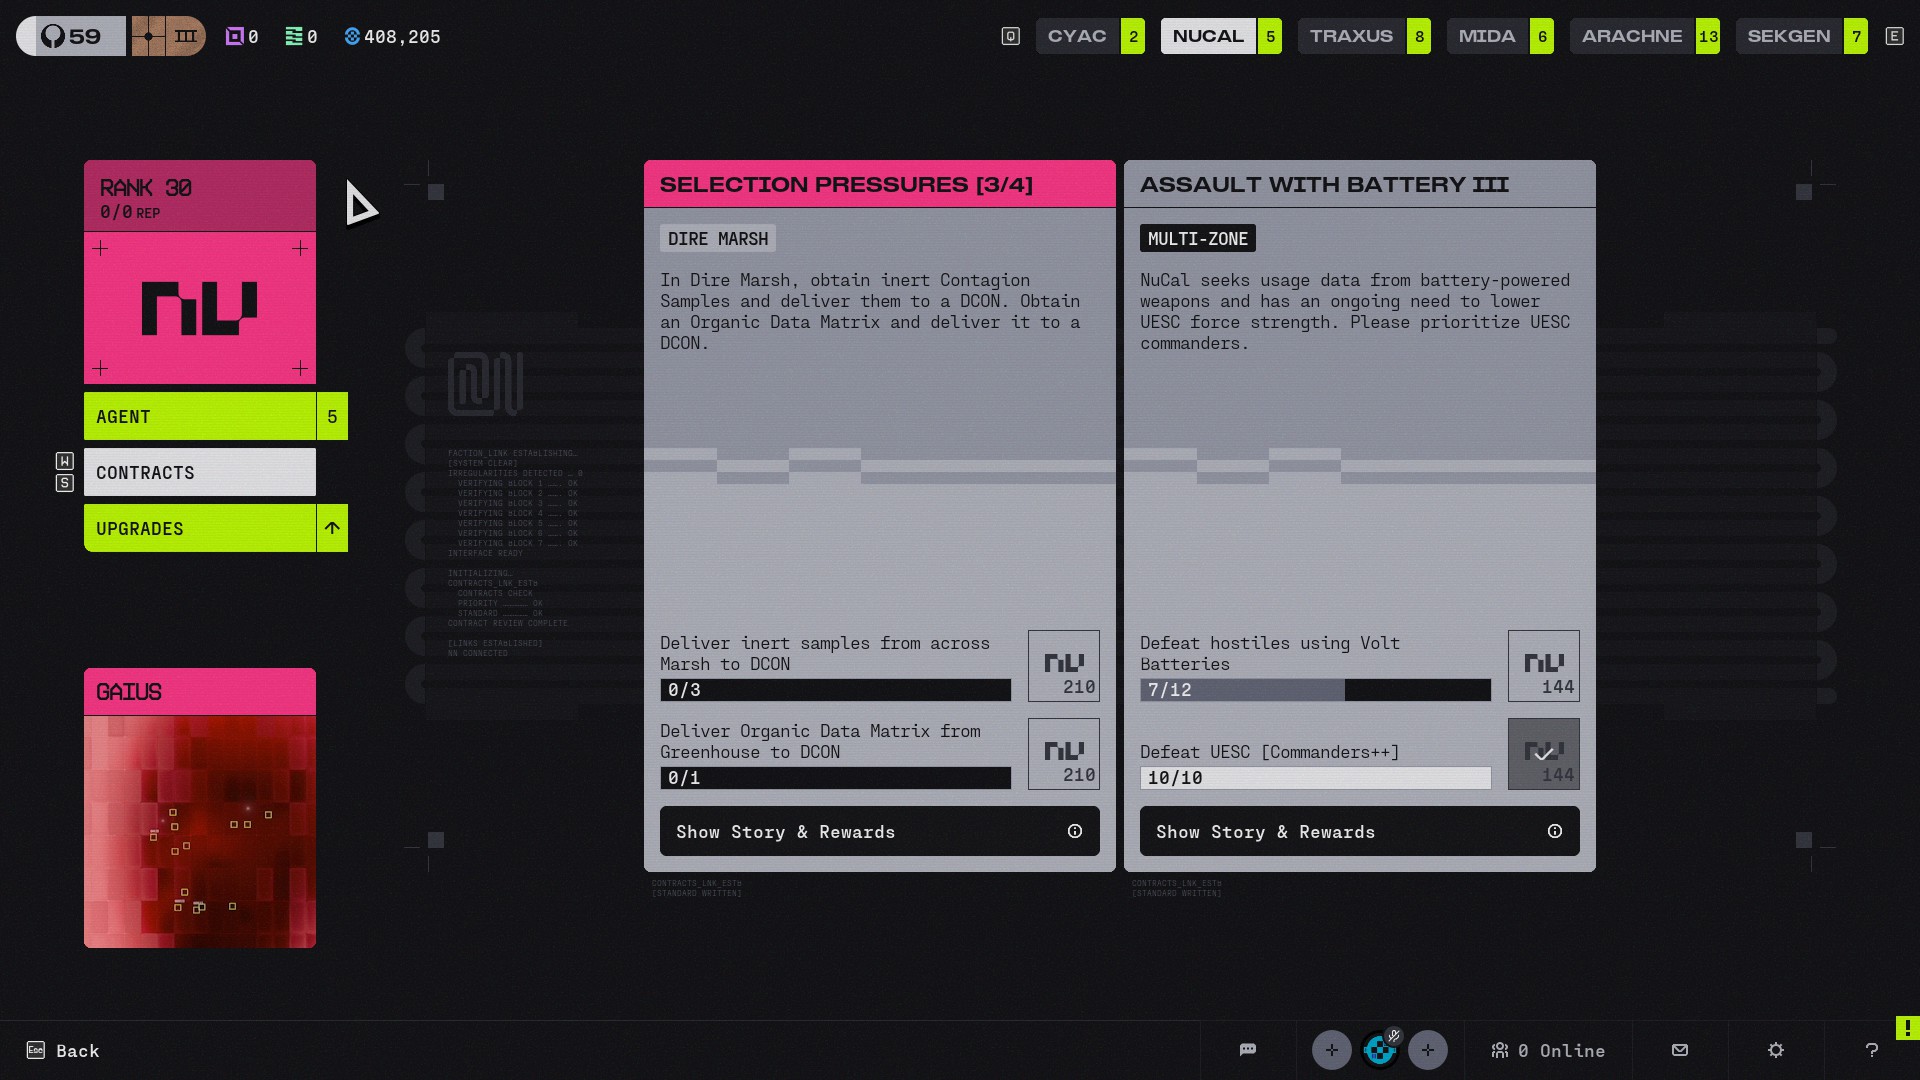
Task: Open the chat bubble icon
Action: [x=1247, y=1050]
